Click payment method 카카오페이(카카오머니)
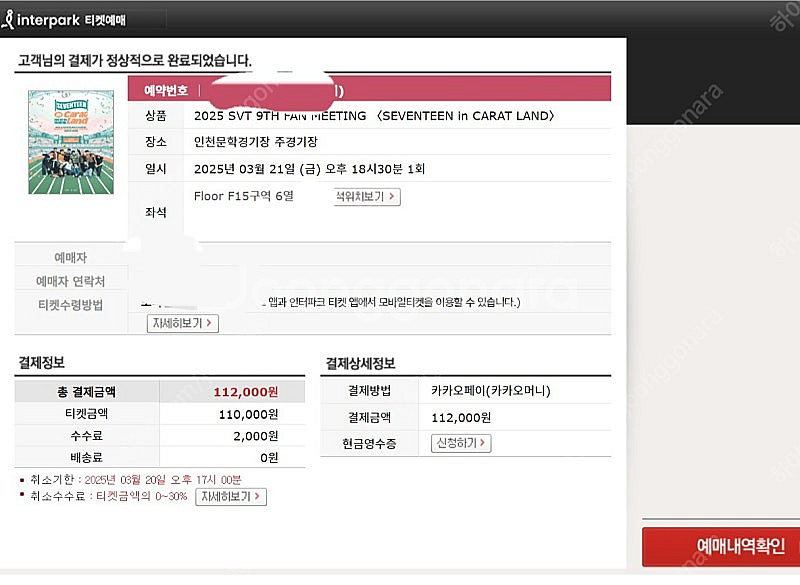The width and height of the screenshot is (800, 585). coord(491,391)
